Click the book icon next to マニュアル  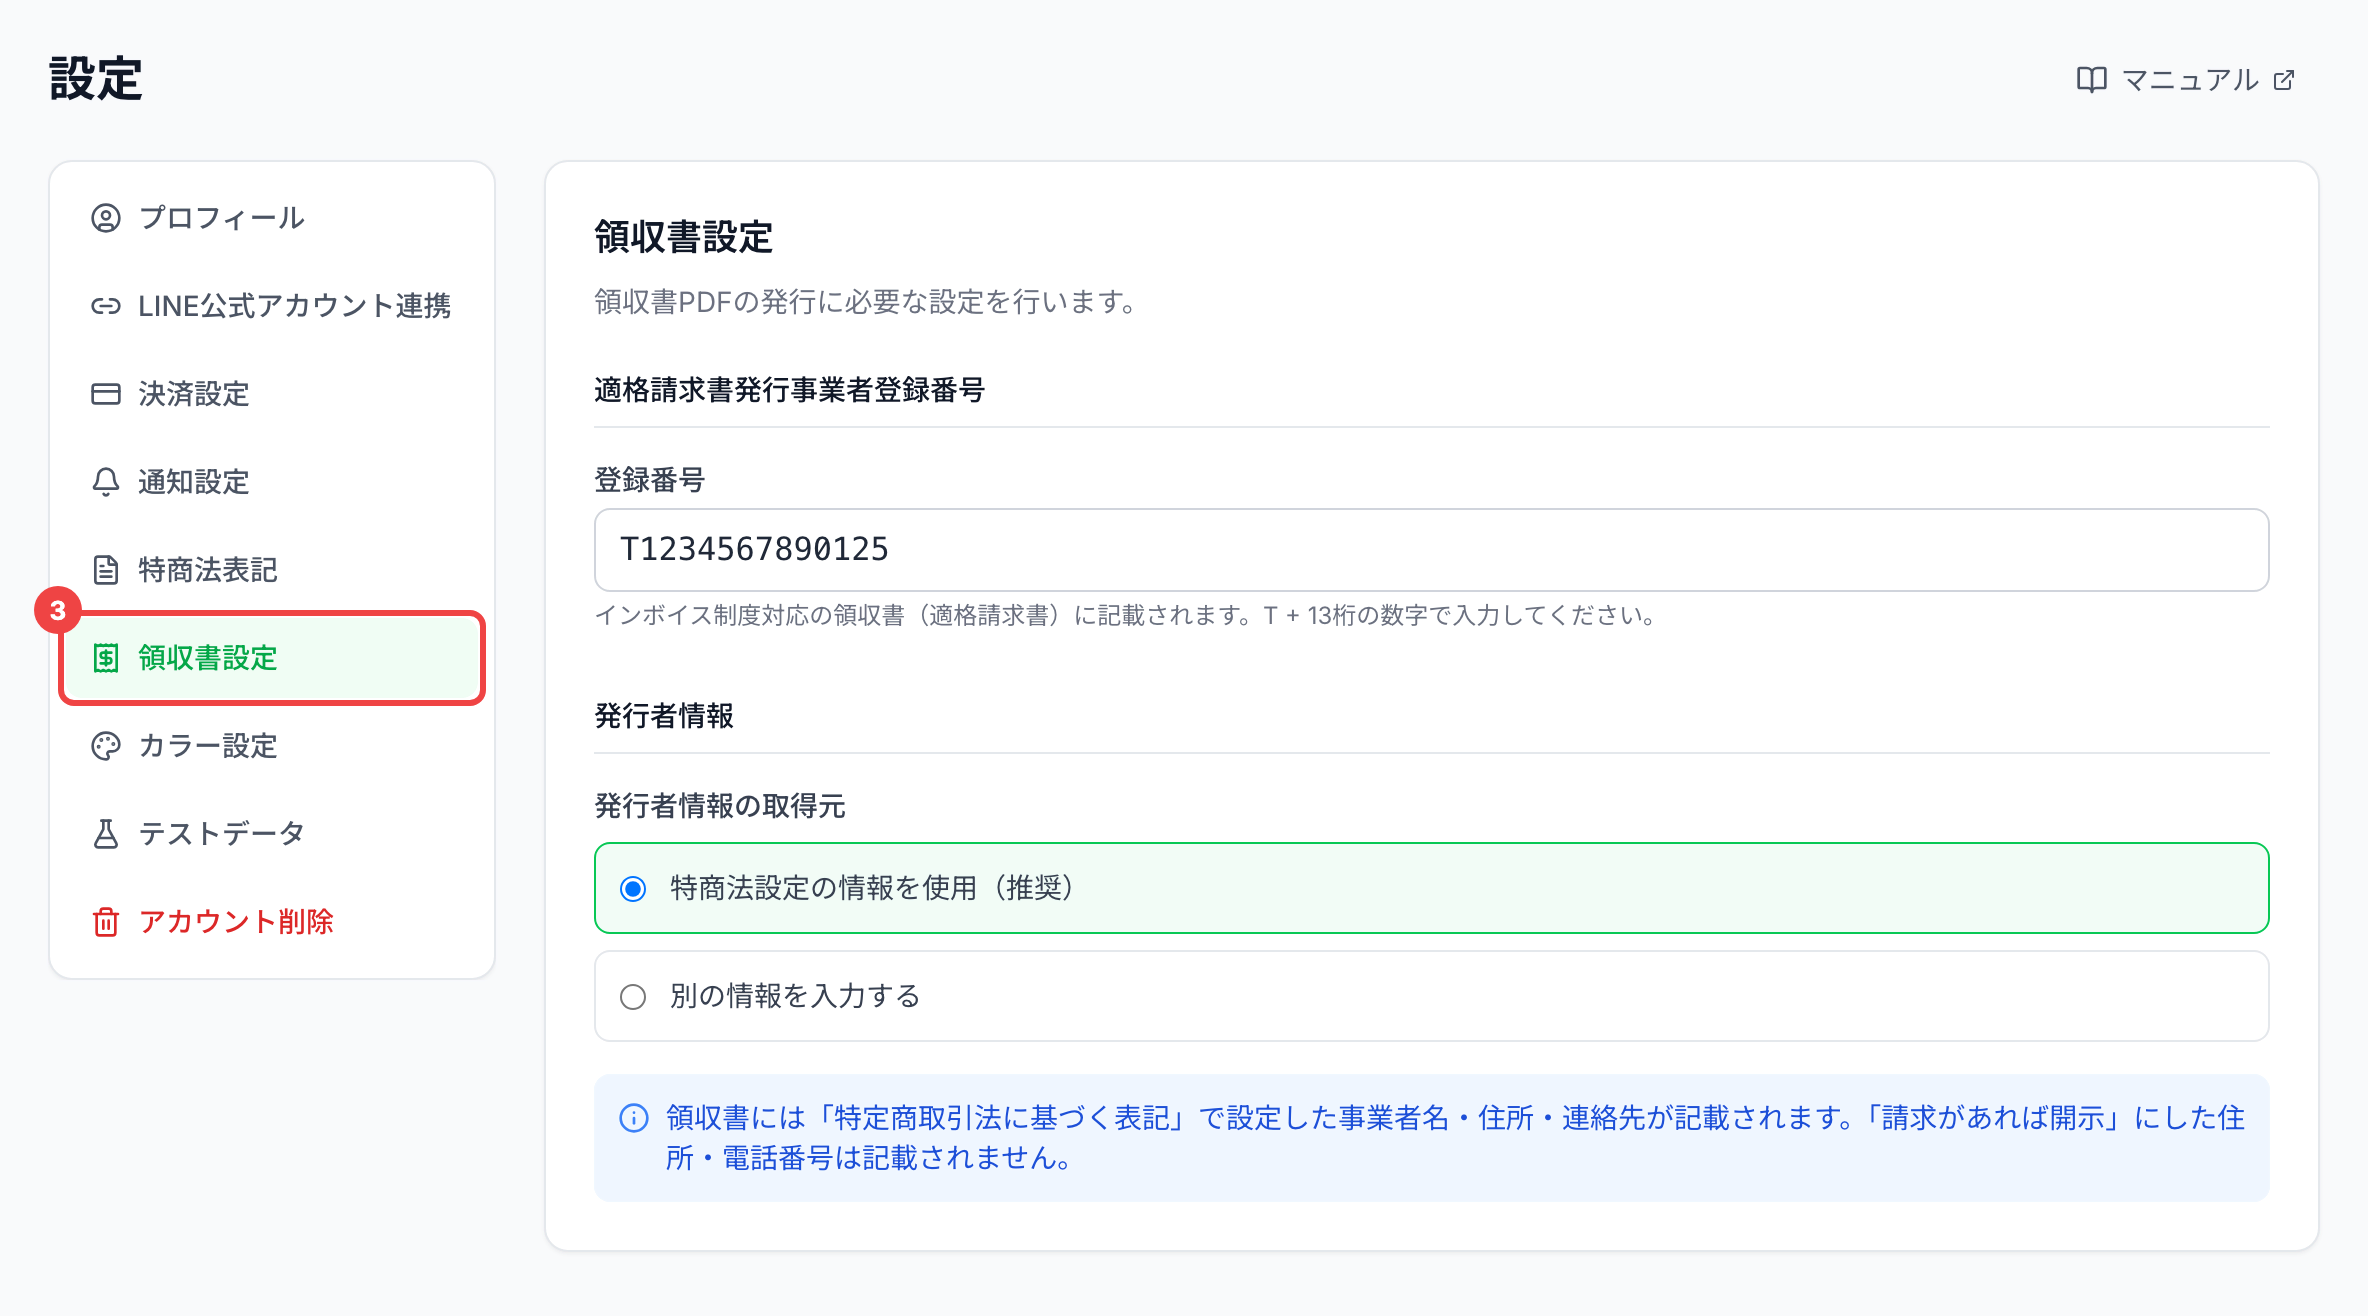pyautogui.click(x=2091, y=80)
